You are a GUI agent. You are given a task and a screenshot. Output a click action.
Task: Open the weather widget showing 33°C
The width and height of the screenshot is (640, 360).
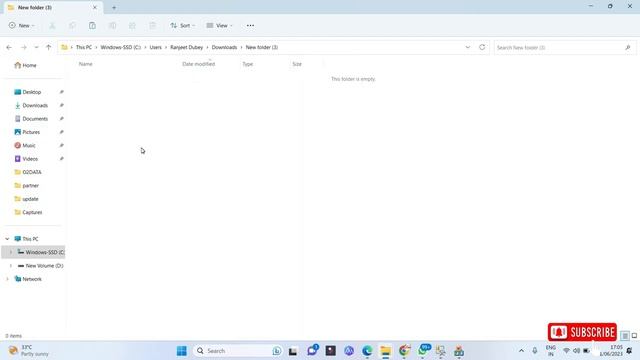click(29, 351)
